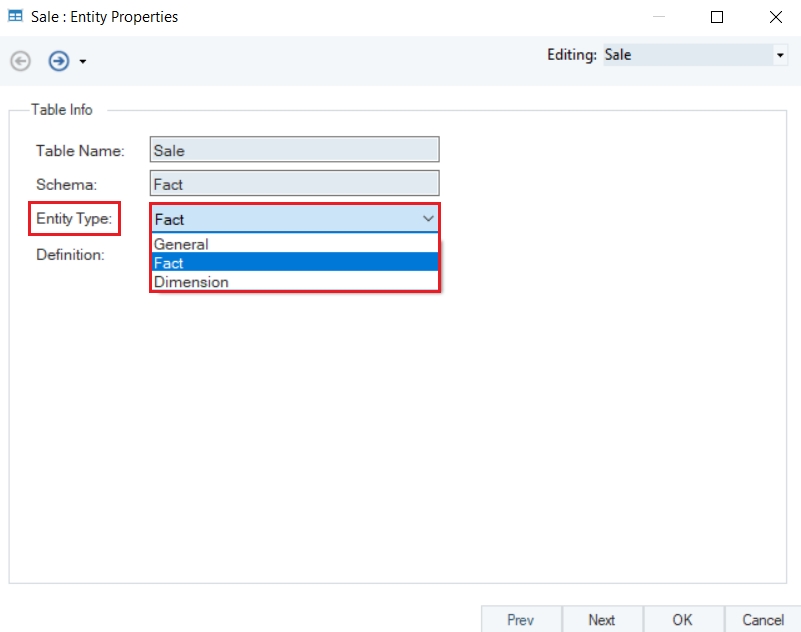The width and height of the screenshot is (801, 632).
Task: Collapse the Entity Type combo box
Action: [428, 219]
